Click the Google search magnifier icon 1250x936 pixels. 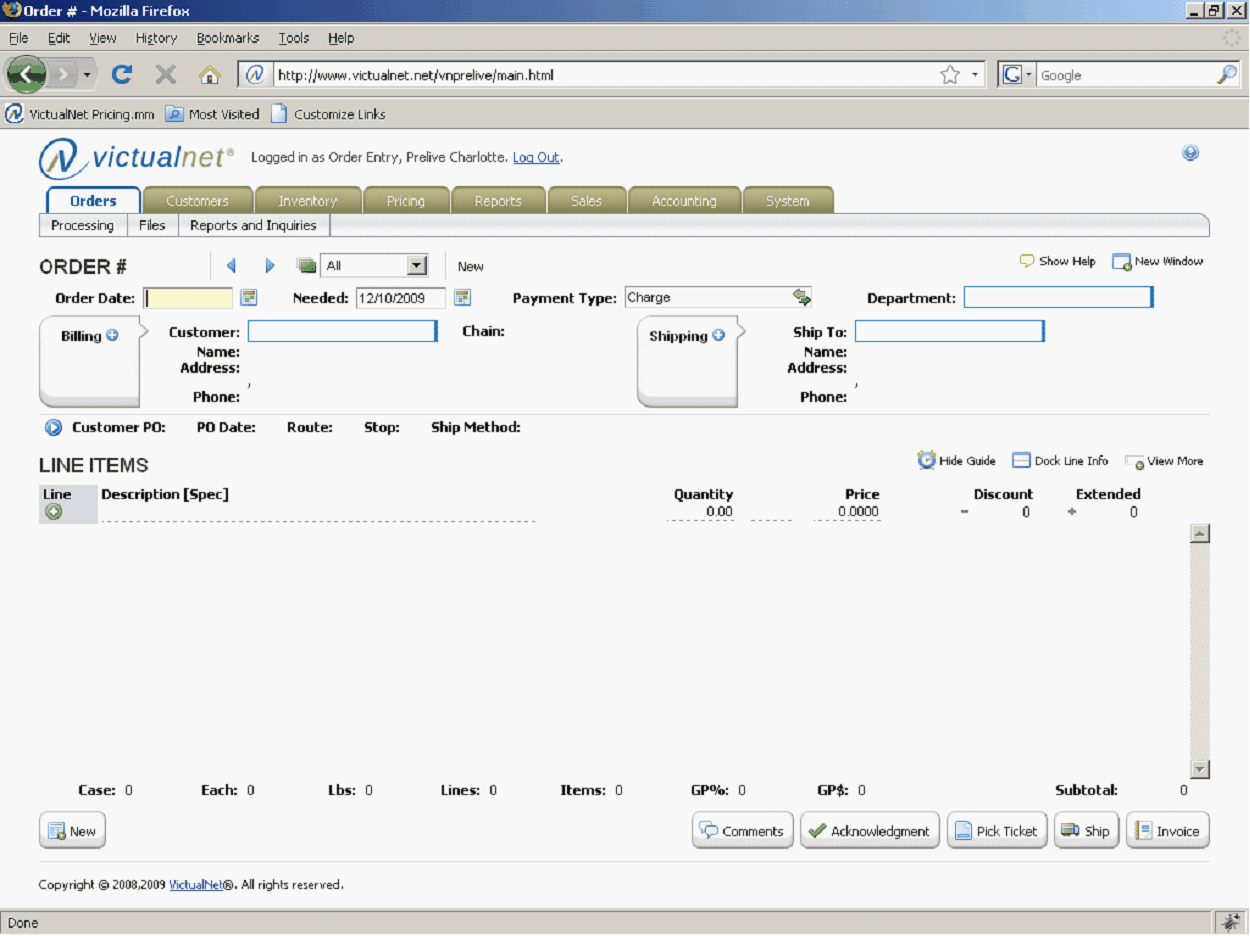pos(1226,75)
